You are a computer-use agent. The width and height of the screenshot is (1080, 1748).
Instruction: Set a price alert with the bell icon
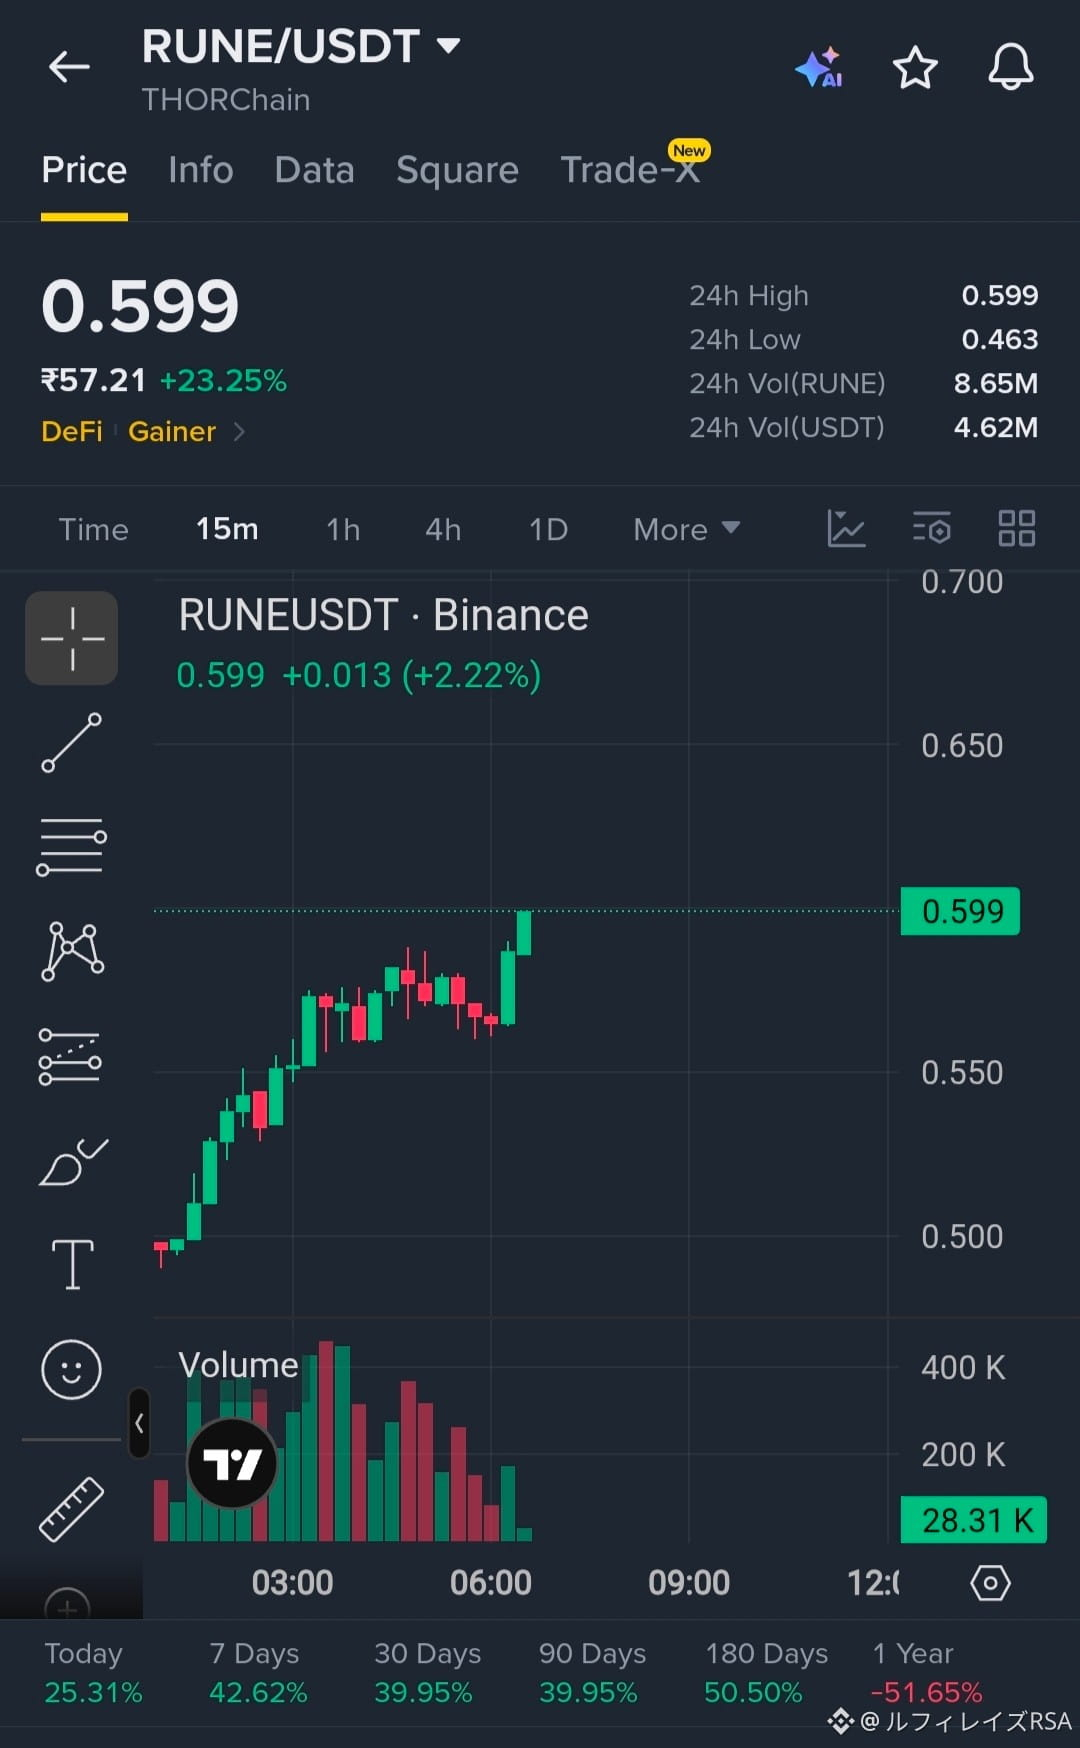point(1011,67)
